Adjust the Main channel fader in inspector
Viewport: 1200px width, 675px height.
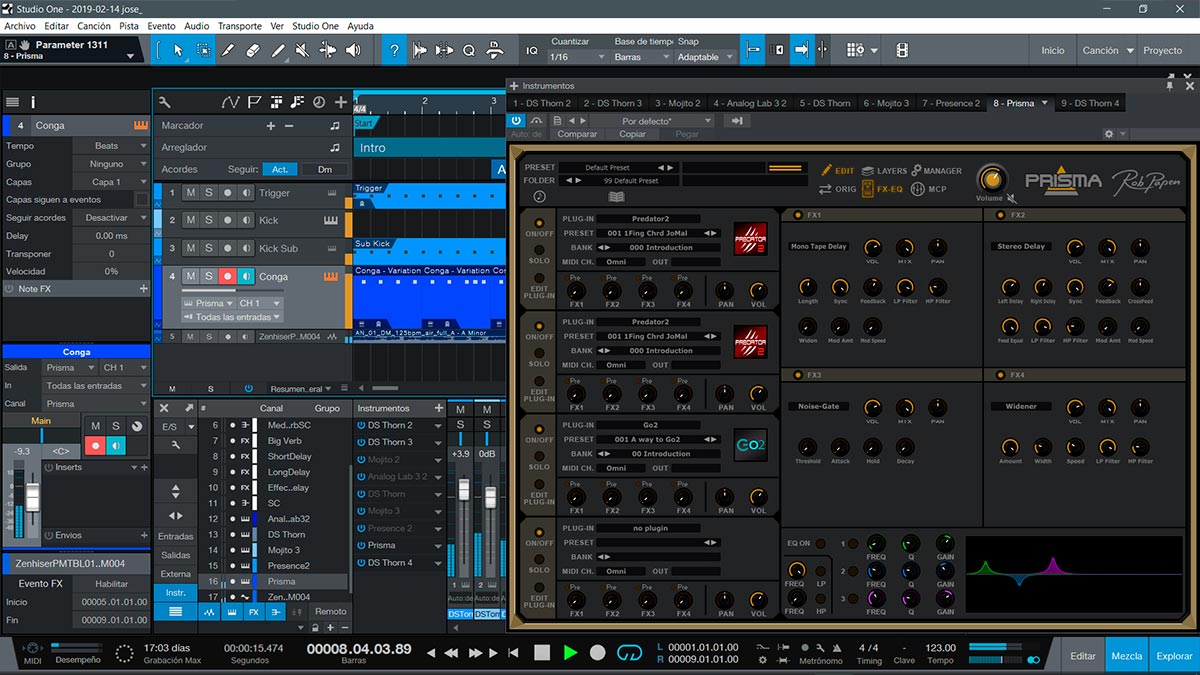point(33,496)
